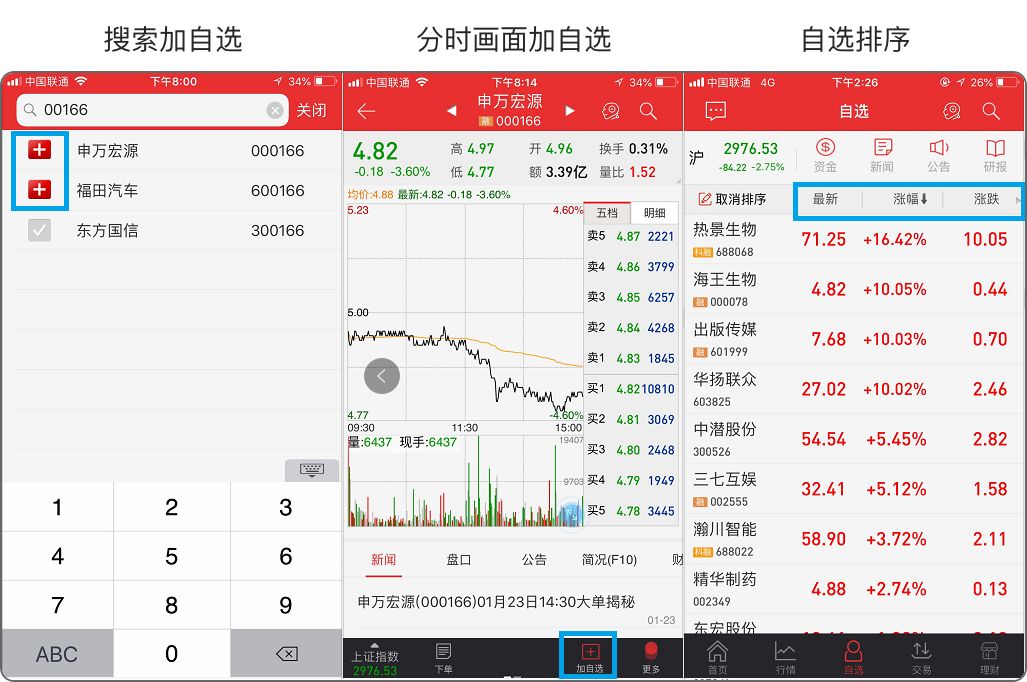Tap the backspace key on the keypad
This screenshot has height=682, width=1027.
pyautogui.click(x=286, y=654)
